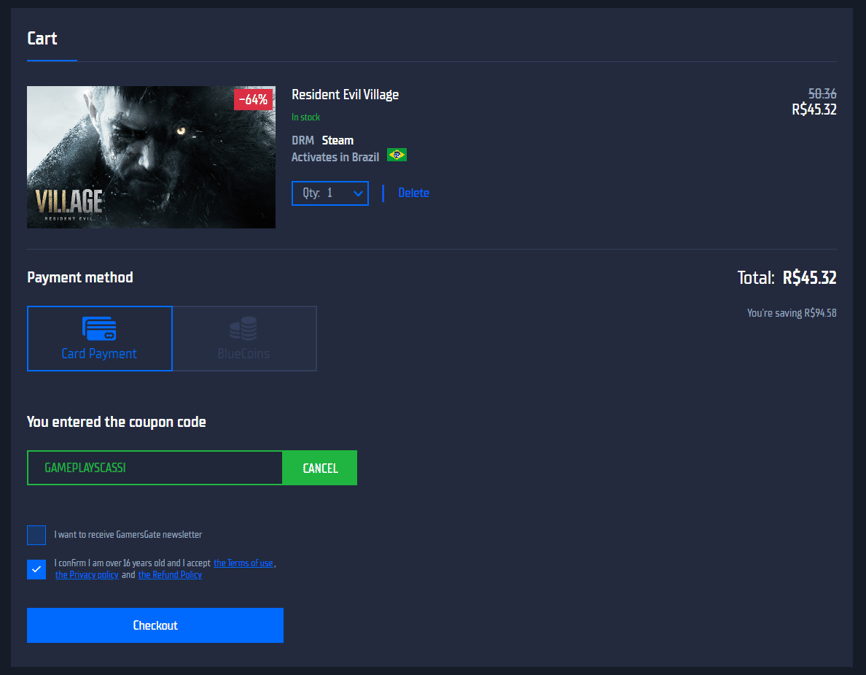Click the struck-through 50.36 original price
The image size is (866, 675).
point(822,94)
